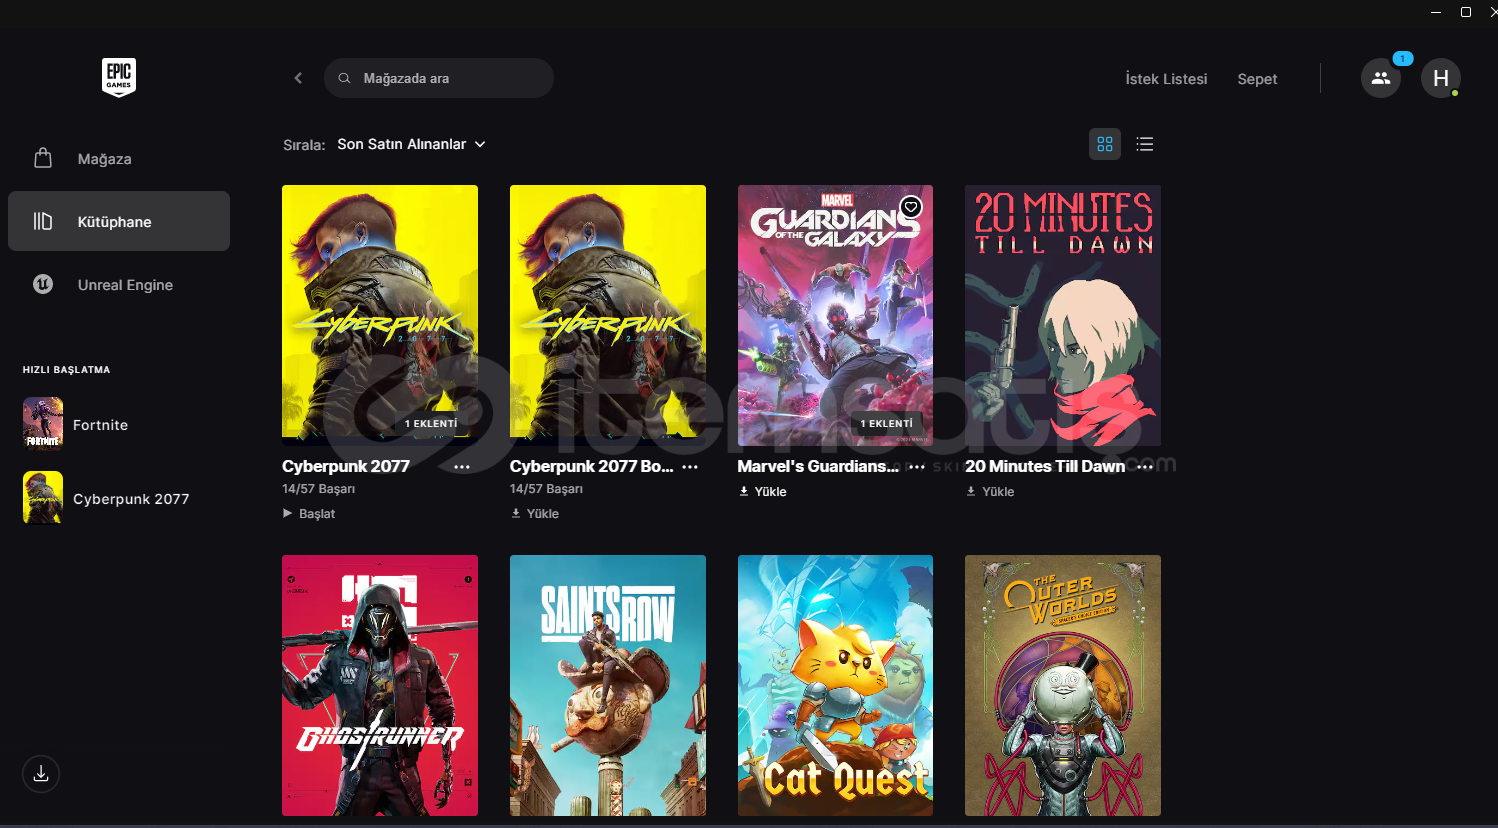Click '1 EKLENTİ' badge on Guardians cover
The height and width of the screenshot is (828, 1498).
pyautogui.click(x=887, y=424)
